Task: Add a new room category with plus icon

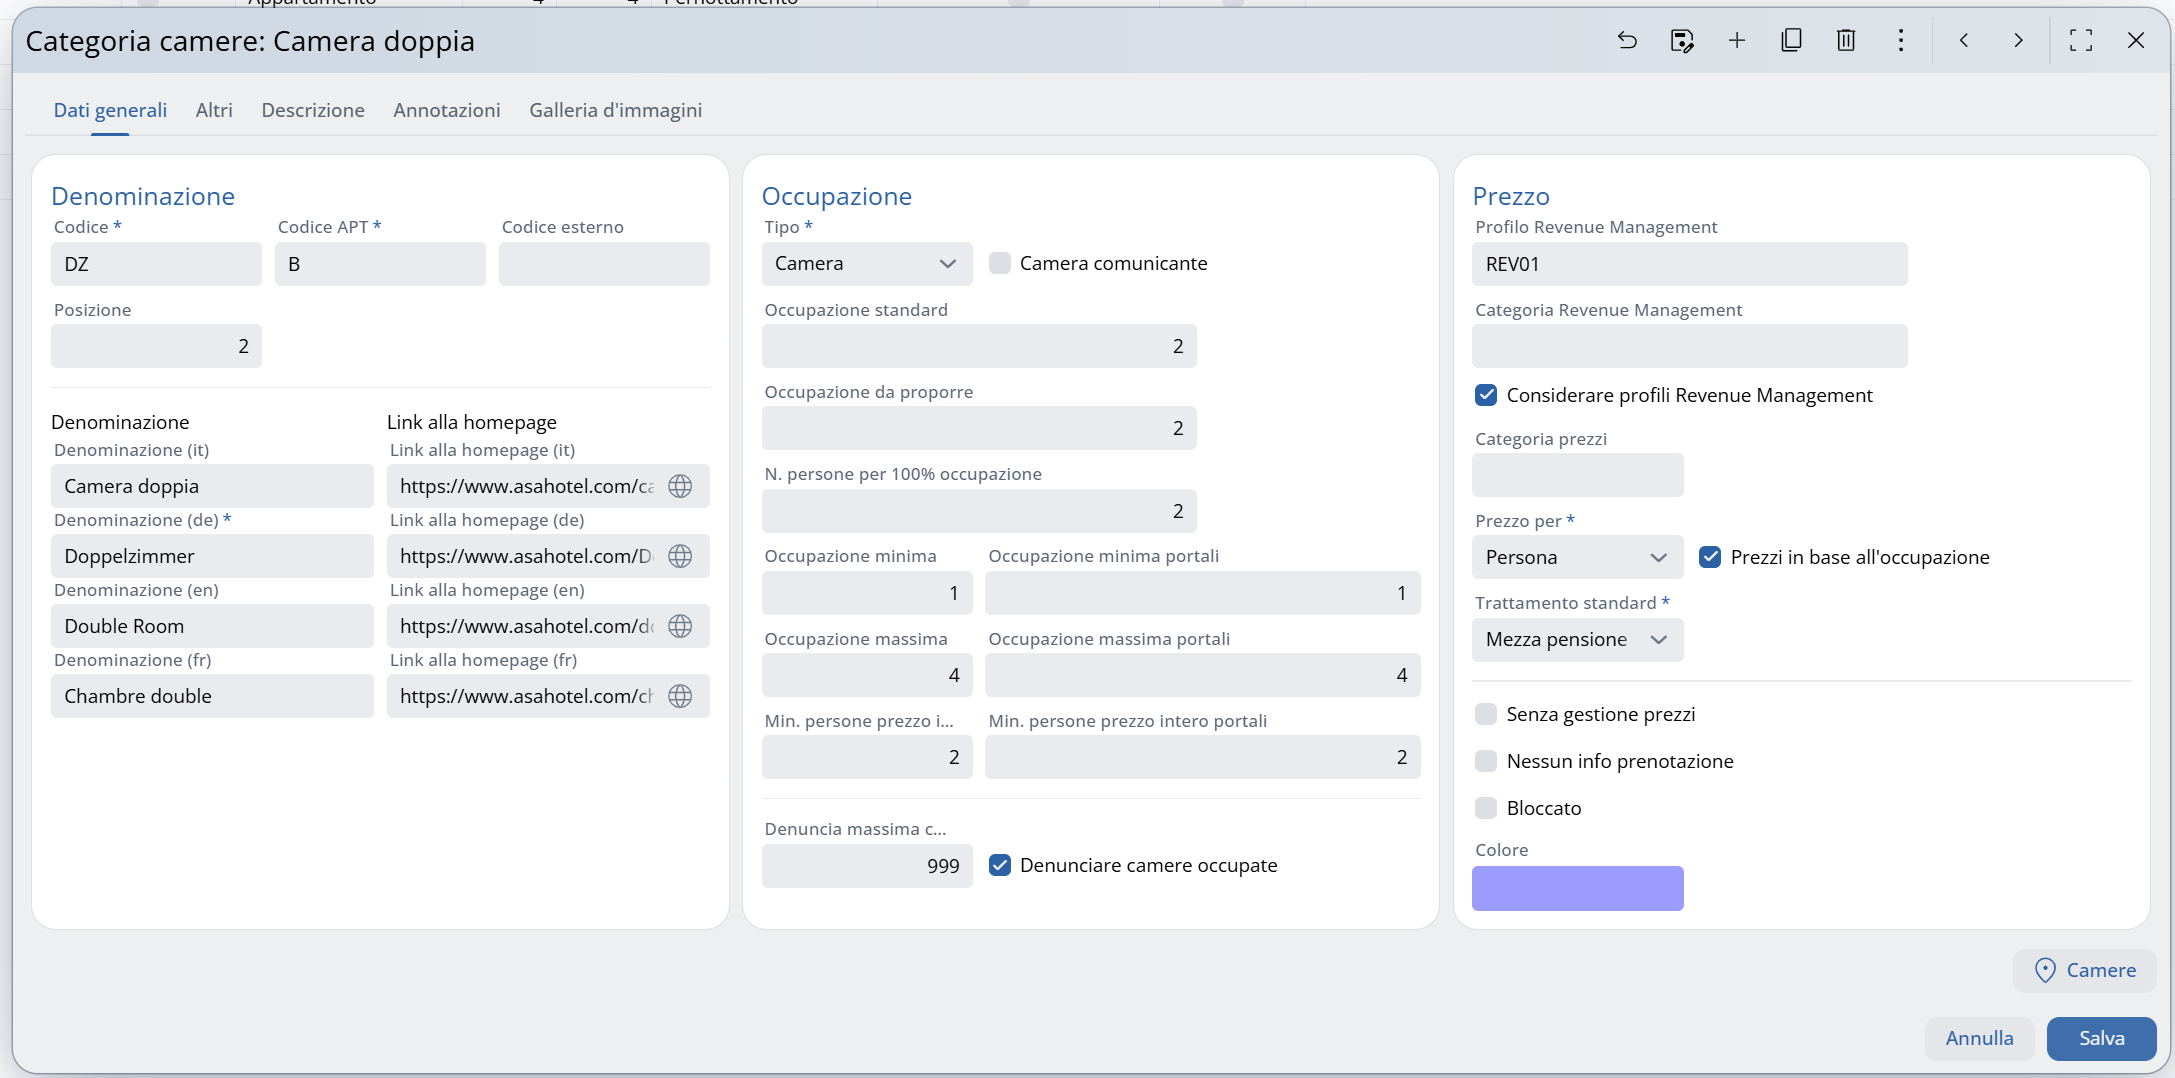Action: pyautogui.click(x=1737, y=40)
